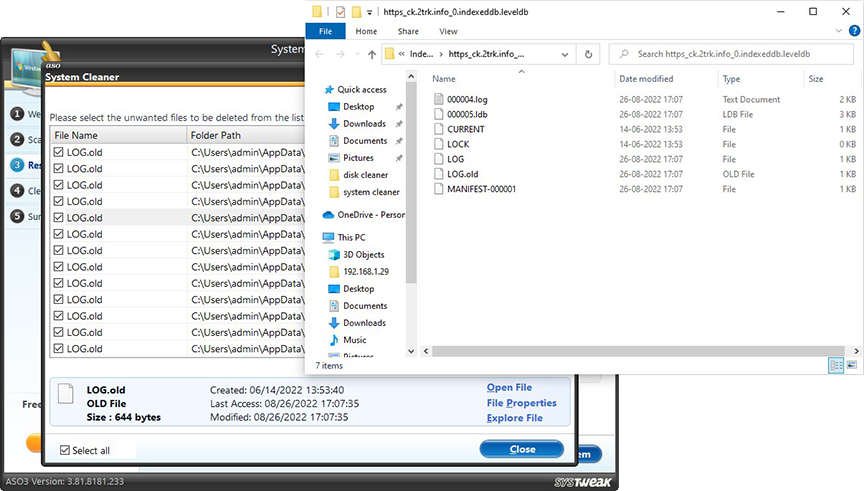Open the Home ribbon tab
The height and width of the screenshot is (491, 864).
point(366,31)
